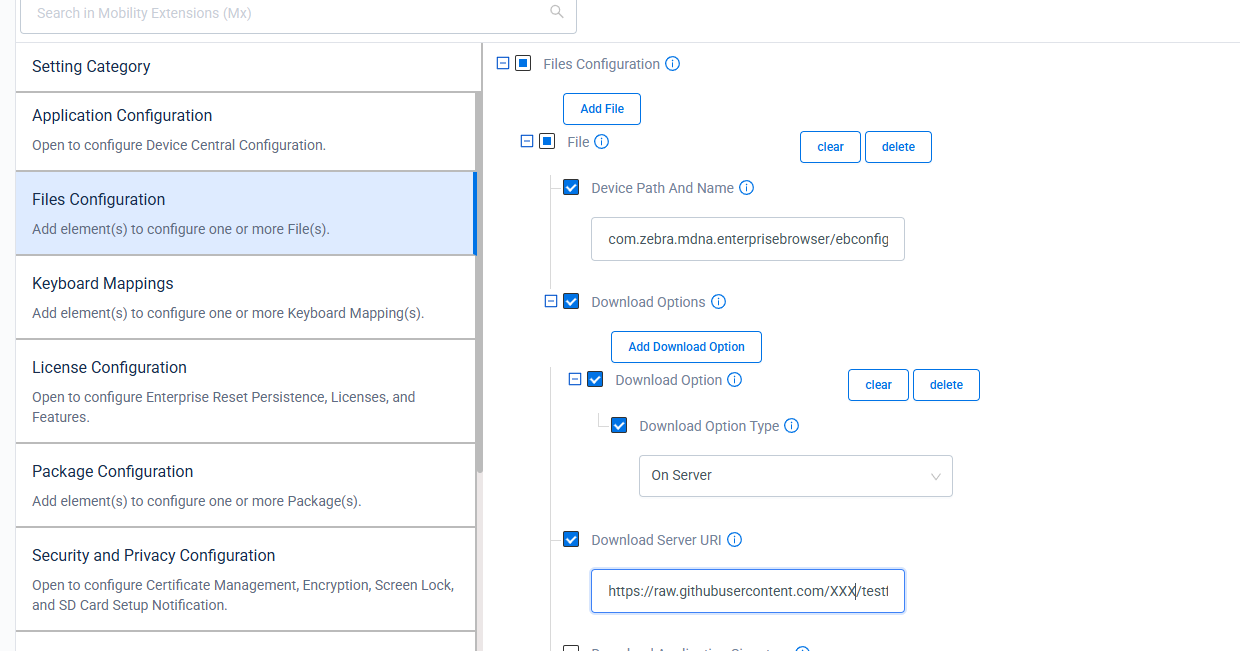The height and width of the screenshot is (651, 1240).
Task: Open info icon next to Download Option
Action: pos(735,380)
